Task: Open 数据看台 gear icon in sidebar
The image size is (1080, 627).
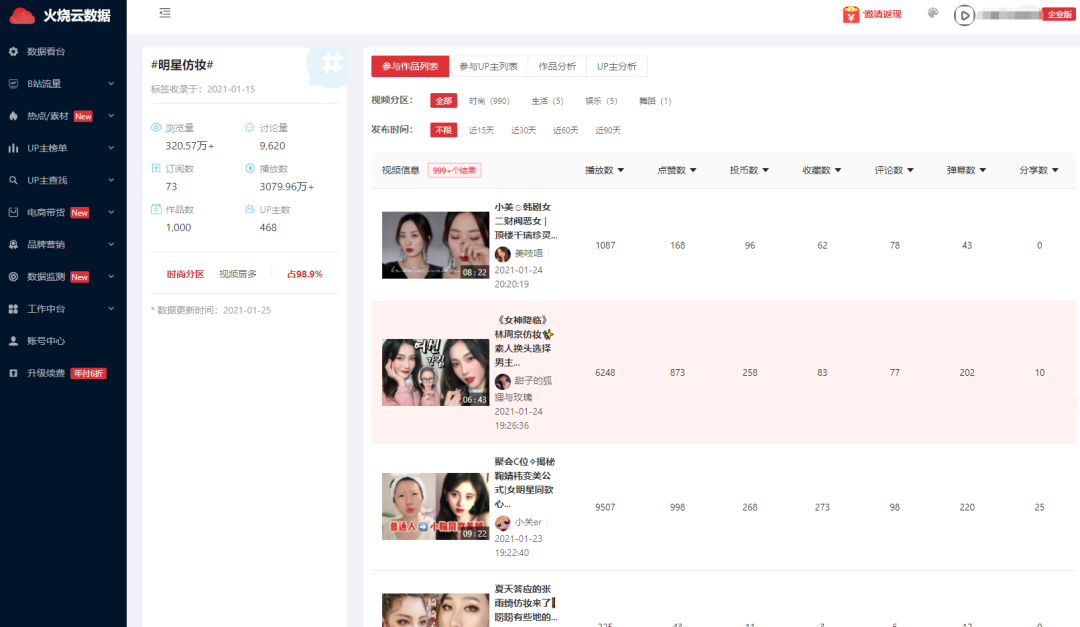Action: click(x=13, y=52)
